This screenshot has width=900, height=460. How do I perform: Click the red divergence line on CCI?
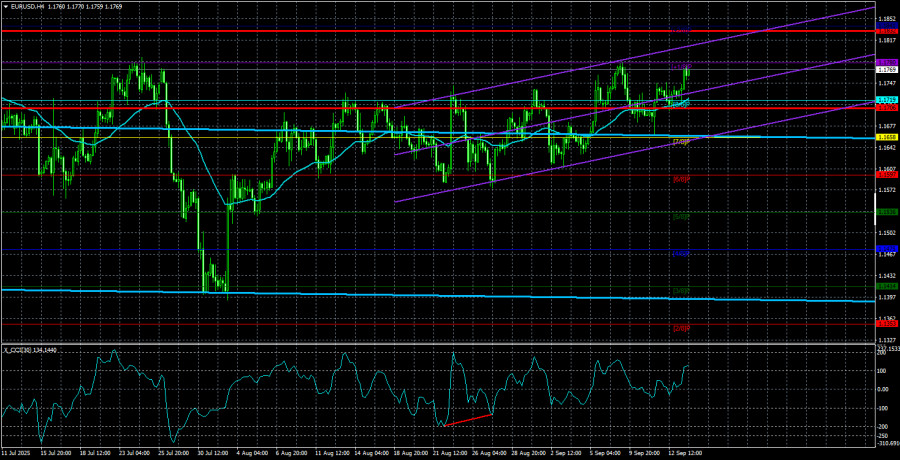pyautogui.click(x=468, y=419)
